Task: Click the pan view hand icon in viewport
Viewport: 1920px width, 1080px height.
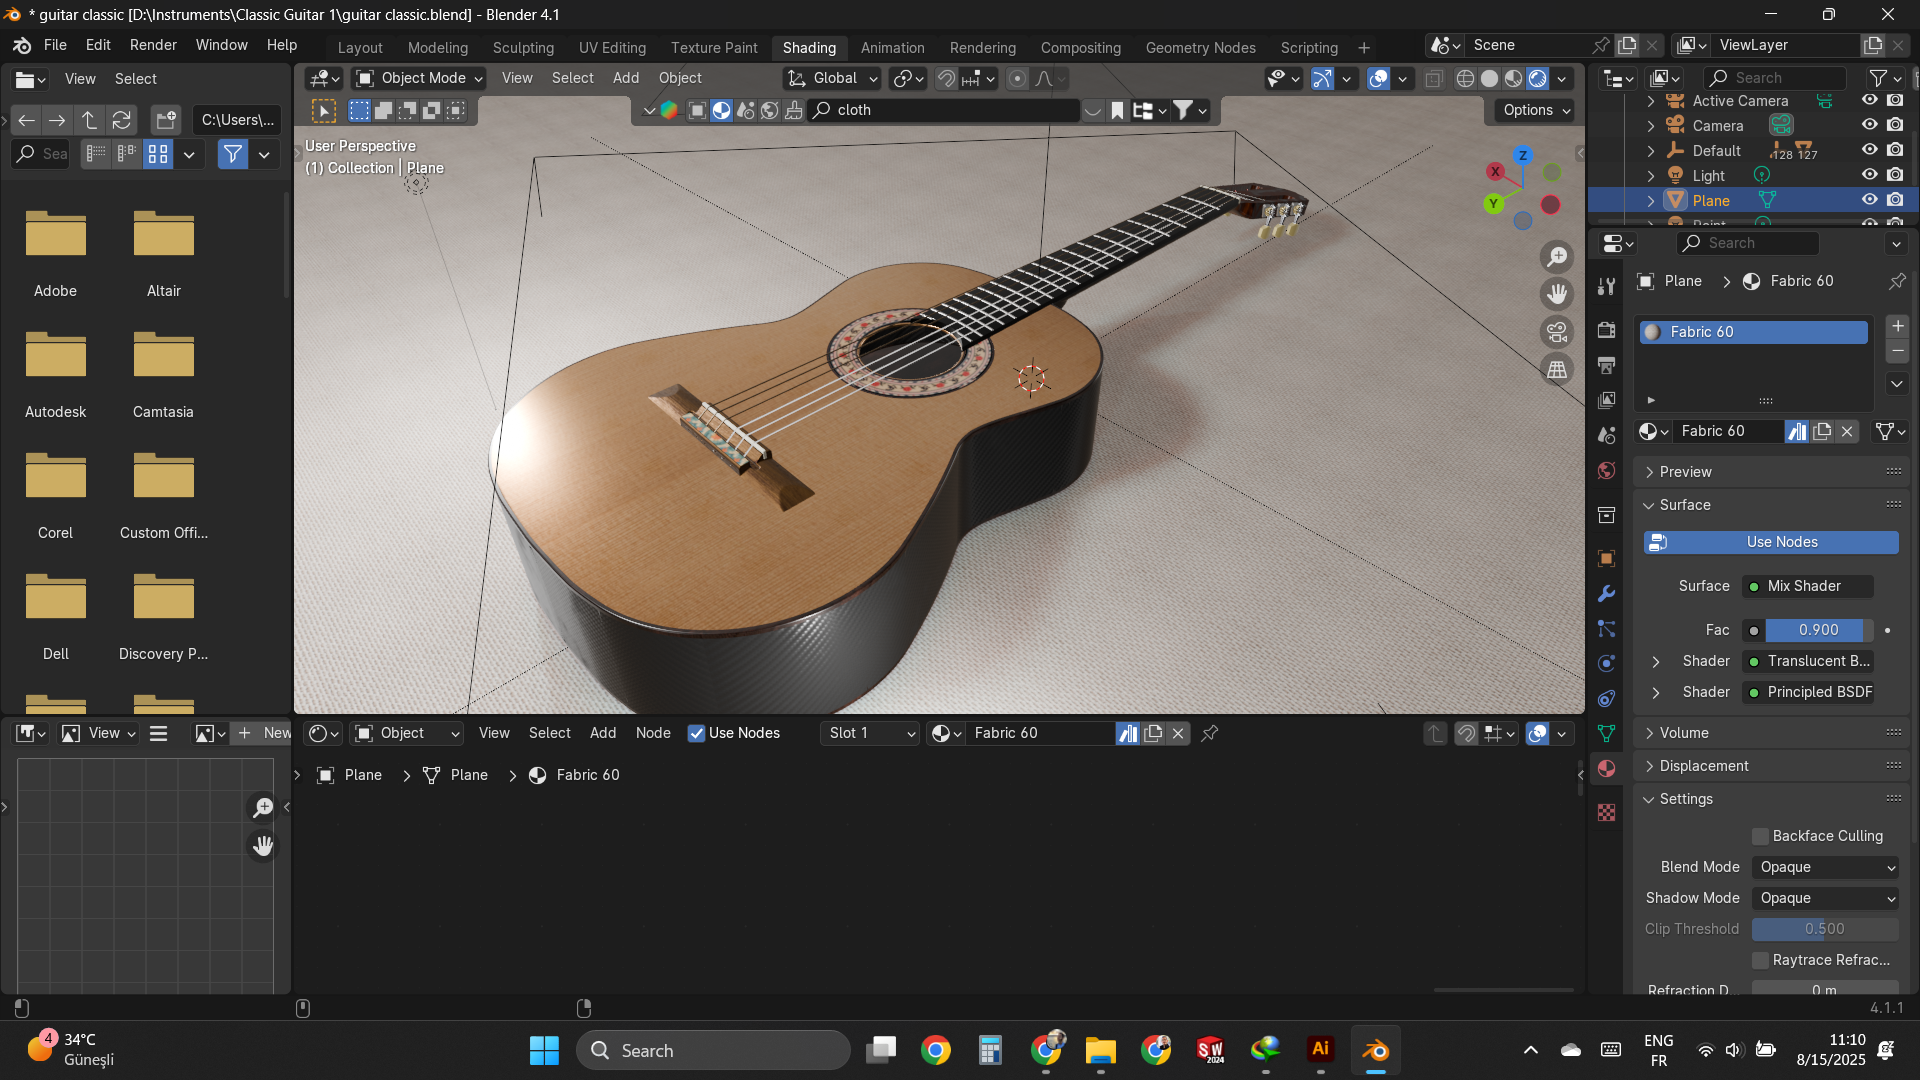Action: pos(1557,294)
